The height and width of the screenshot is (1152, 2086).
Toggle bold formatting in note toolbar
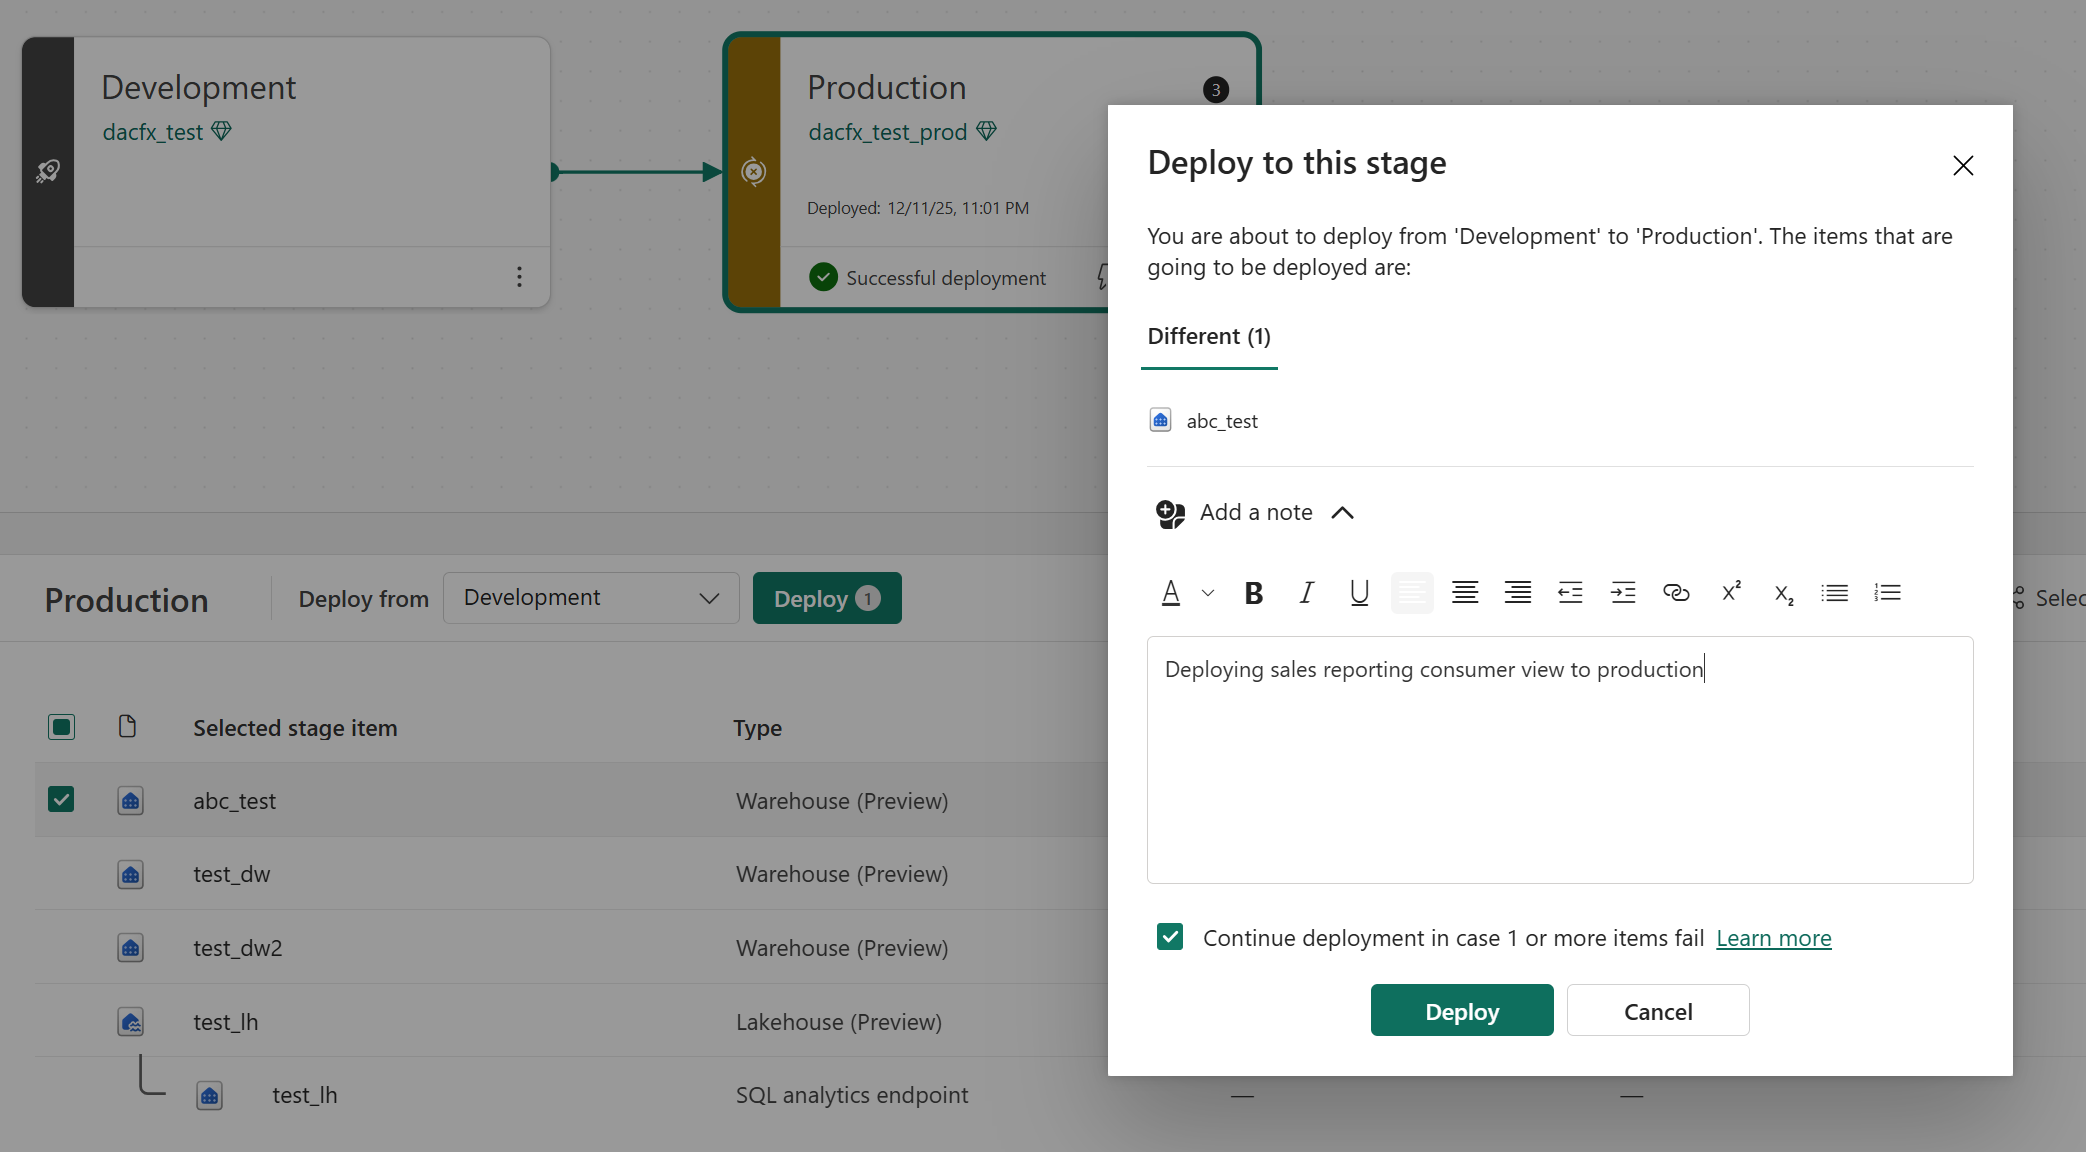(x=1253, y=593)
